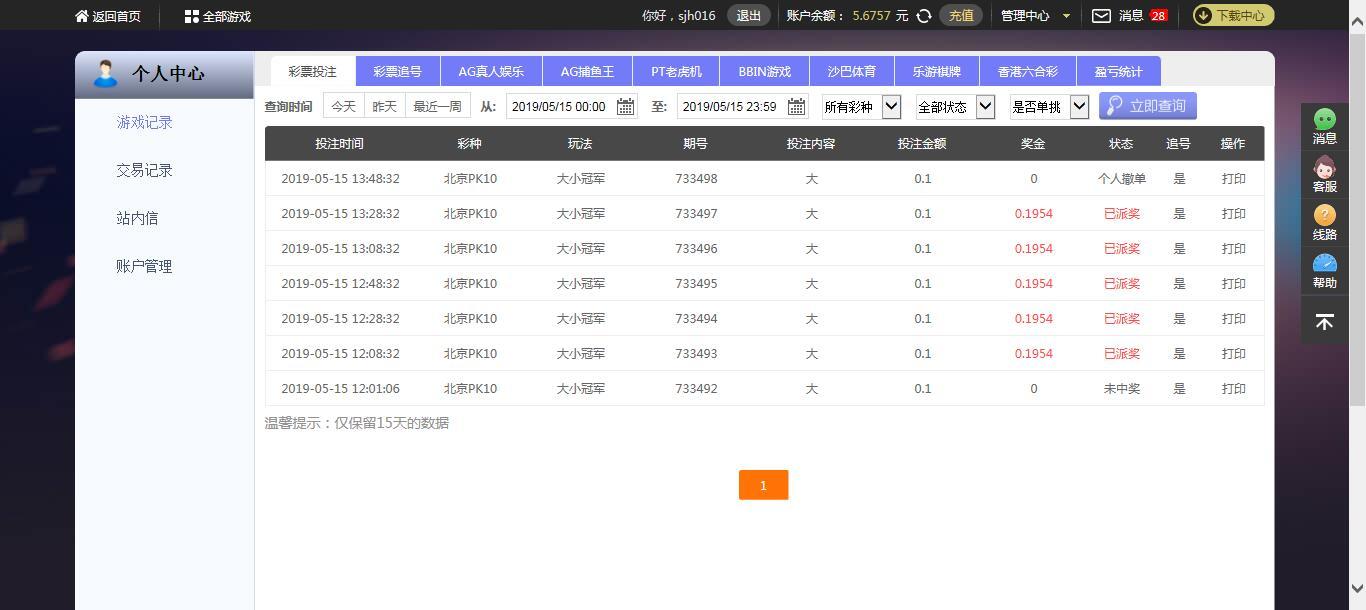Switch to the 彩票追号 tab
The width and height of the screenshot is (1366, 610).
click(x=397, y=72)
